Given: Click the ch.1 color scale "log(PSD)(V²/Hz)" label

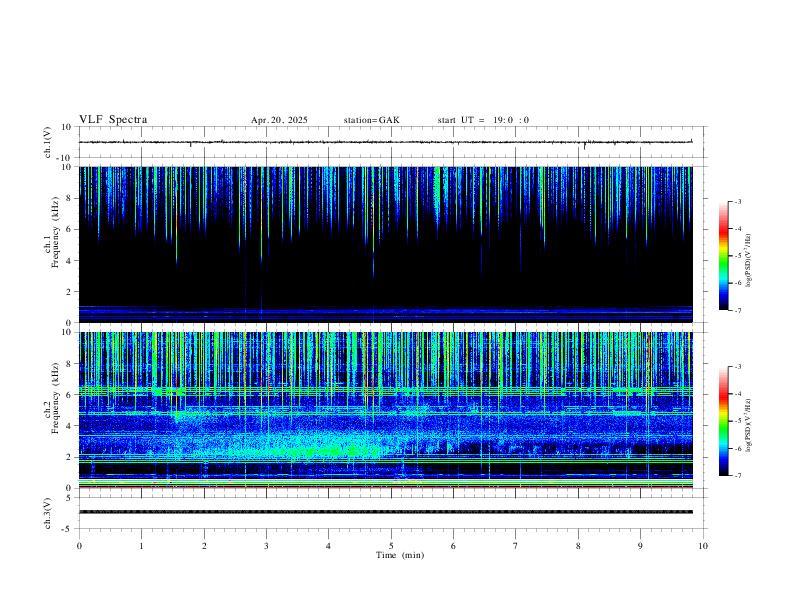Looking at the screenshot, I should (748, 261).
